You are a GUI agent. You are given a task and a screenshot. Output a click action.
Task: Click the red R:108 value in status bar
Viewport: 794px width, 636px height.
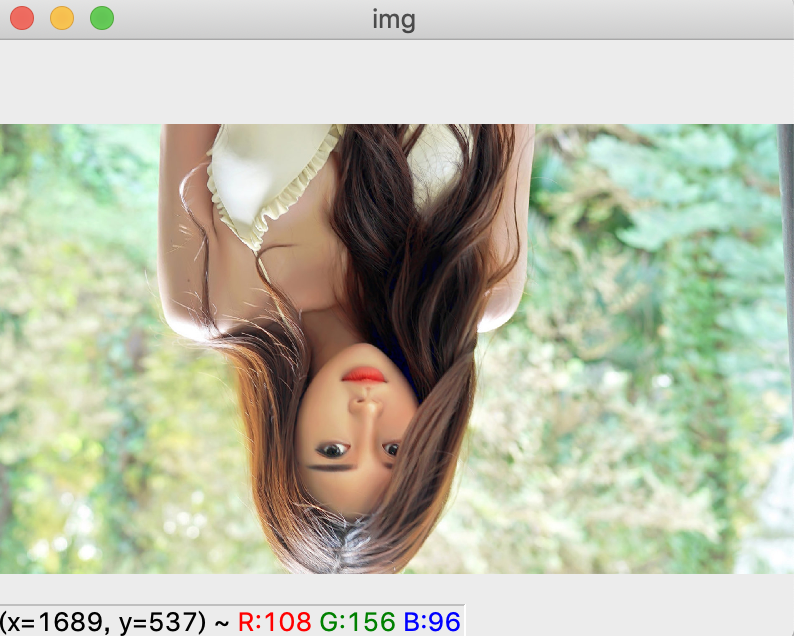click(x=274, y=622)
